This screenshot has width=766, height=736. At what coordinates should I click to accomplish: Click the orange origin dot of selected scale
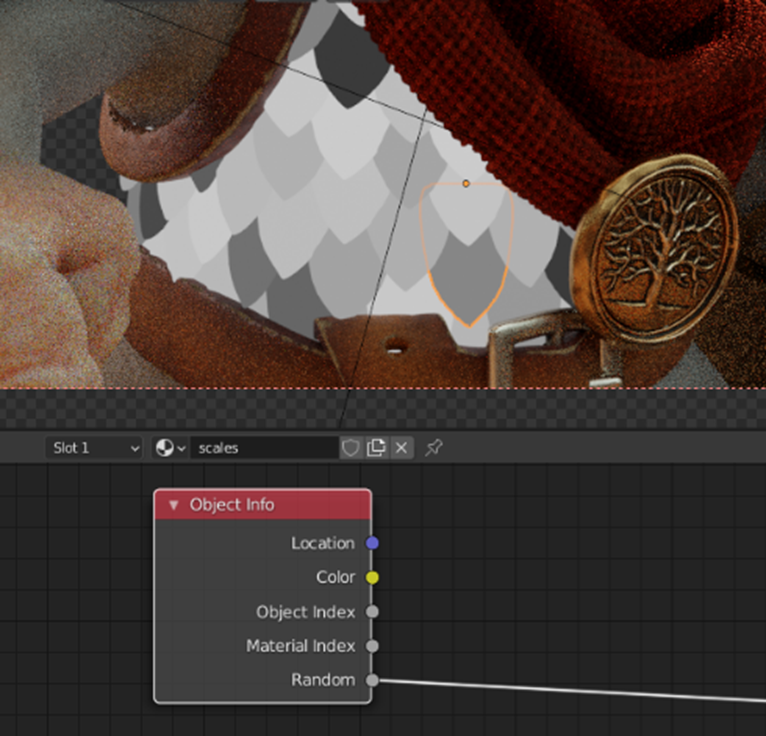[466, 184]
